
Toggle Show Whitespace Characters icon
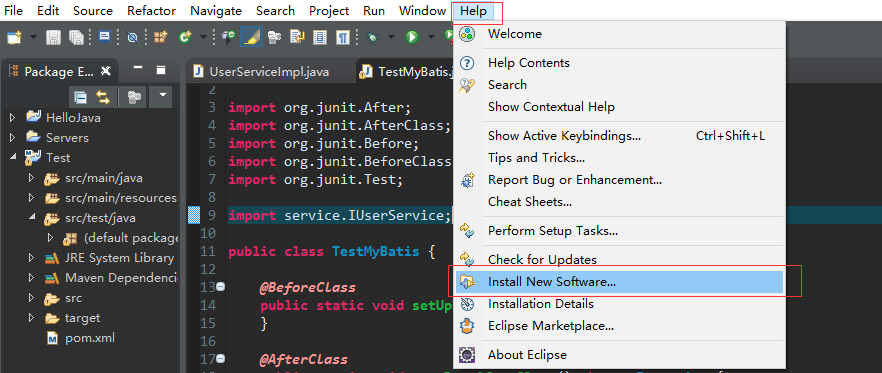click(343, 38)
